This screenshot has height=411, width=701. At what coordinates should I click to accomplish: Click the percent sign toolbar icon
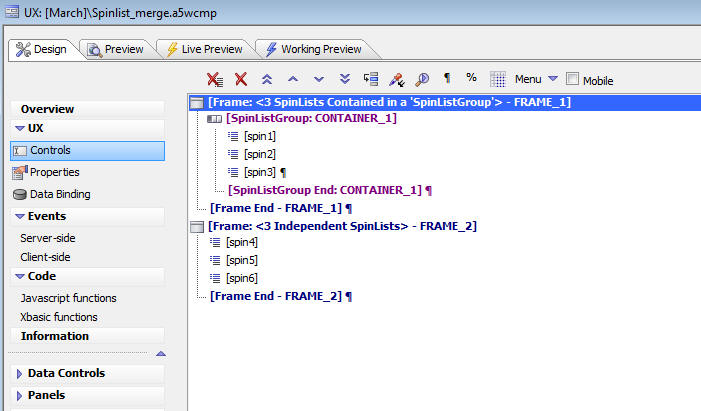[471, 77]
